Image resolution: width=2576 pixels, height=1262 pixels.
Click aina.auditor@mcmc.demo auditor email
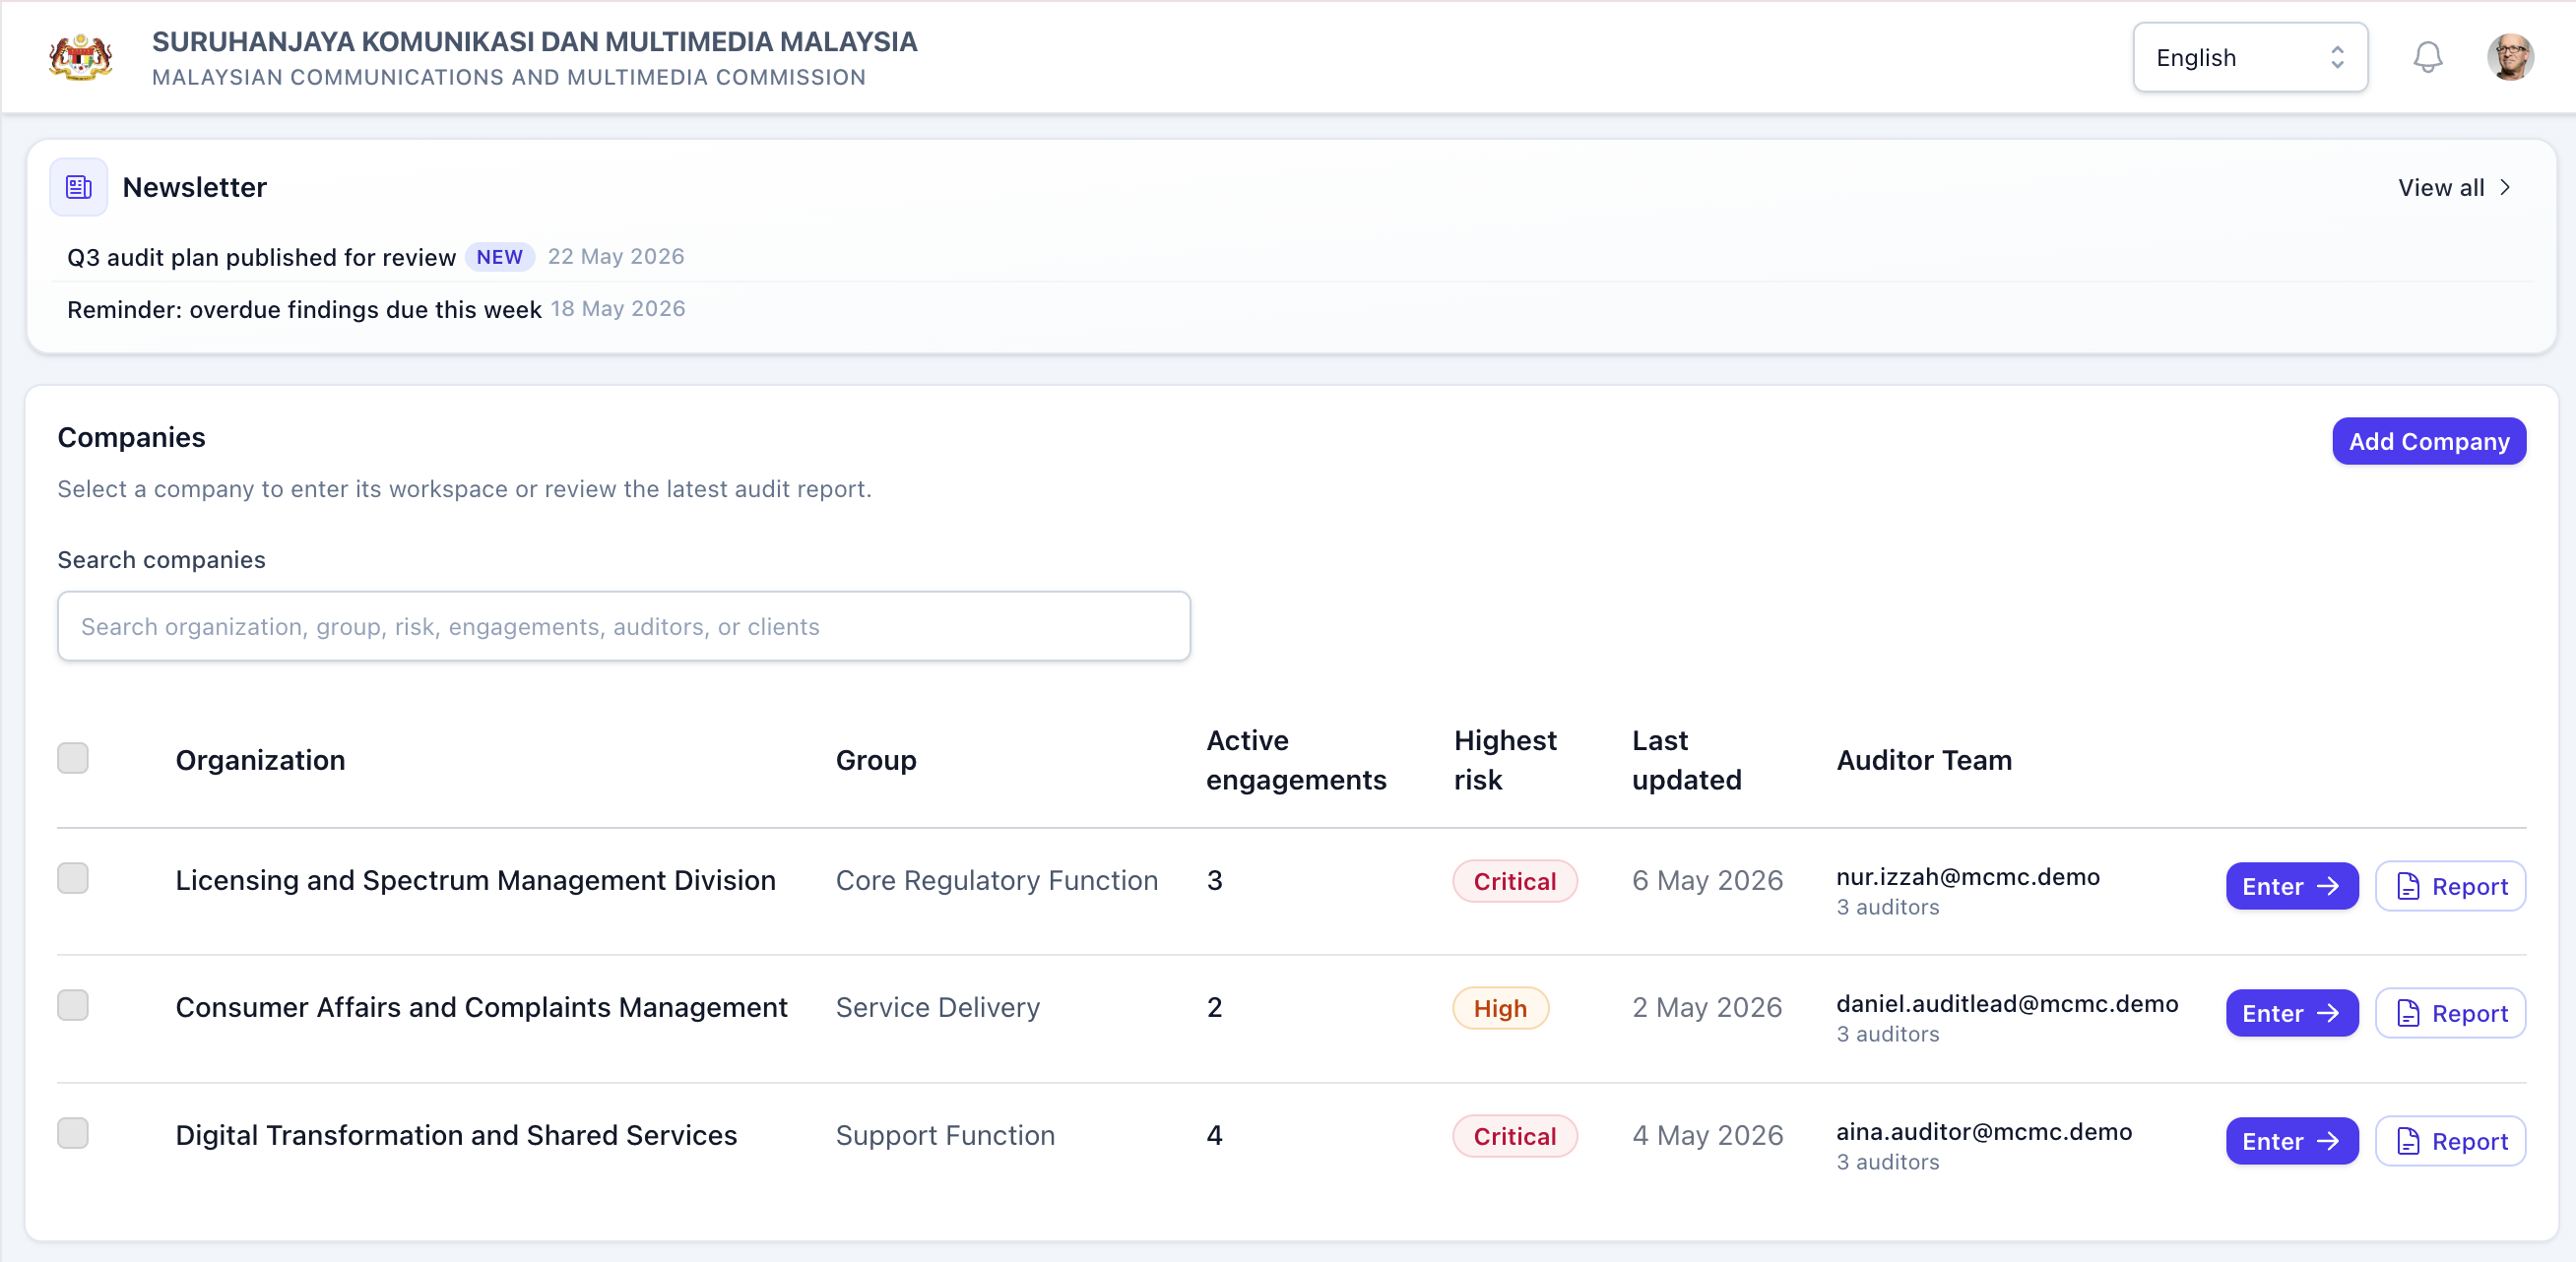(1983, 1131)
